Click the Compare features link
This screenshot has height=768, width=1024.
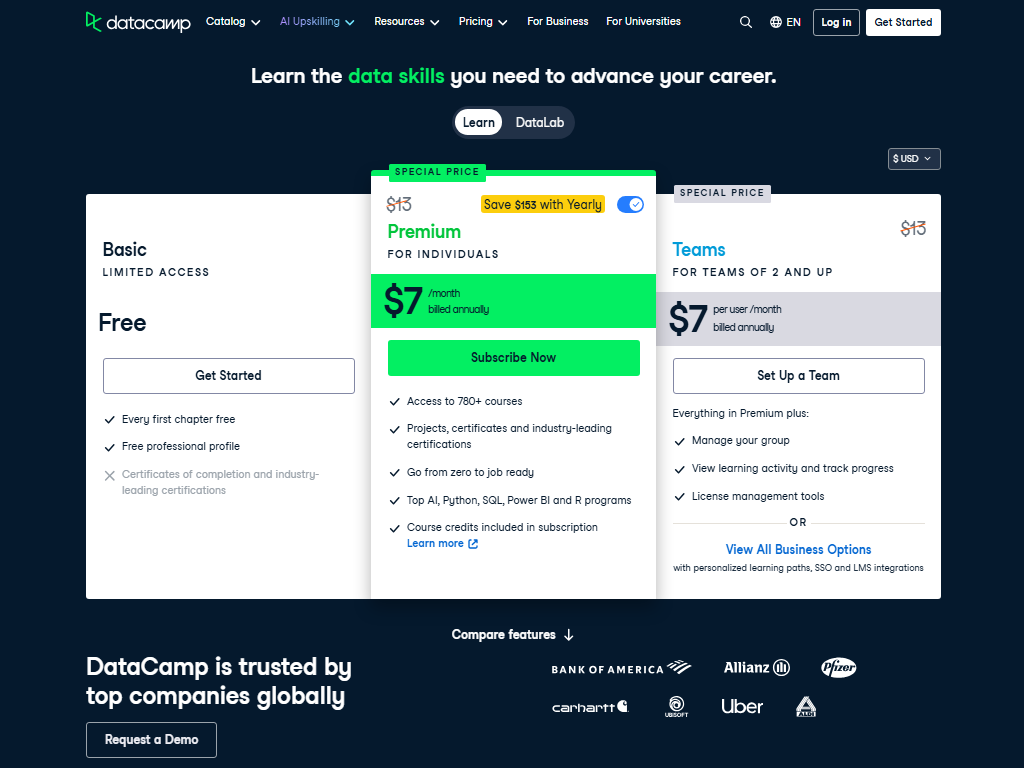pyautogui.click(x=513, y=635)
